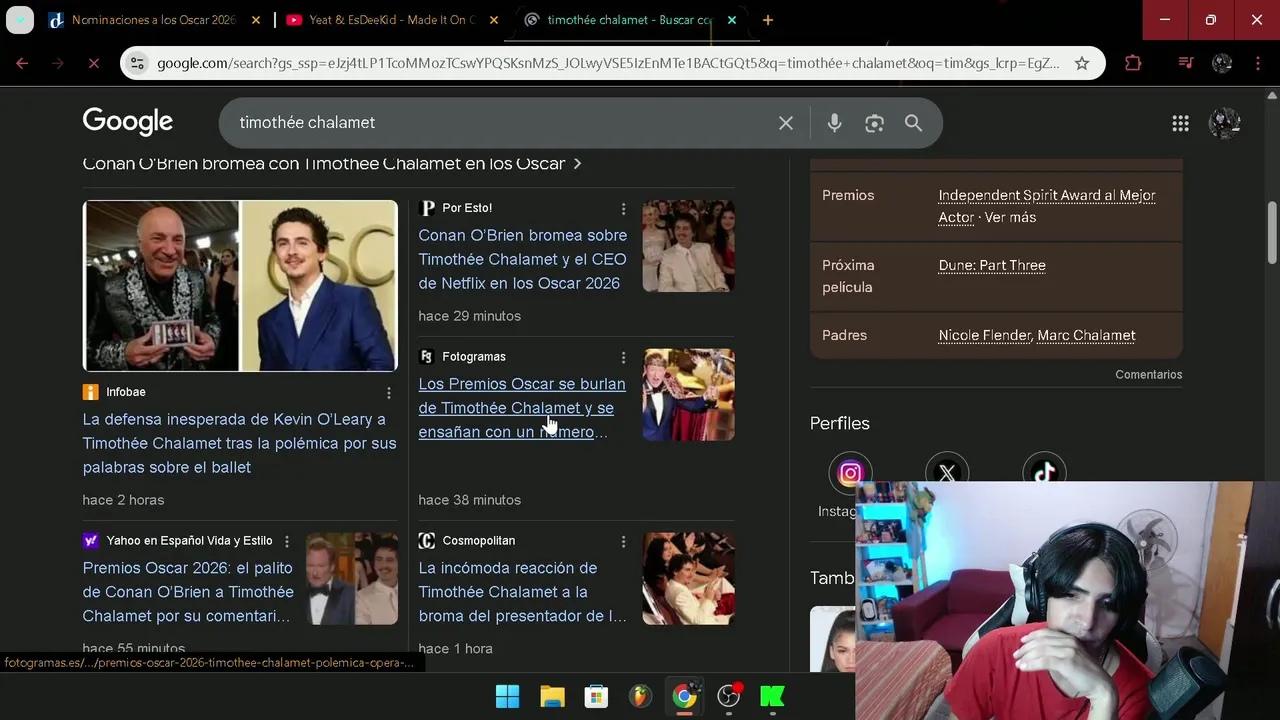
Task: Open Dune: Part Three link
Action: pos(992,265)
